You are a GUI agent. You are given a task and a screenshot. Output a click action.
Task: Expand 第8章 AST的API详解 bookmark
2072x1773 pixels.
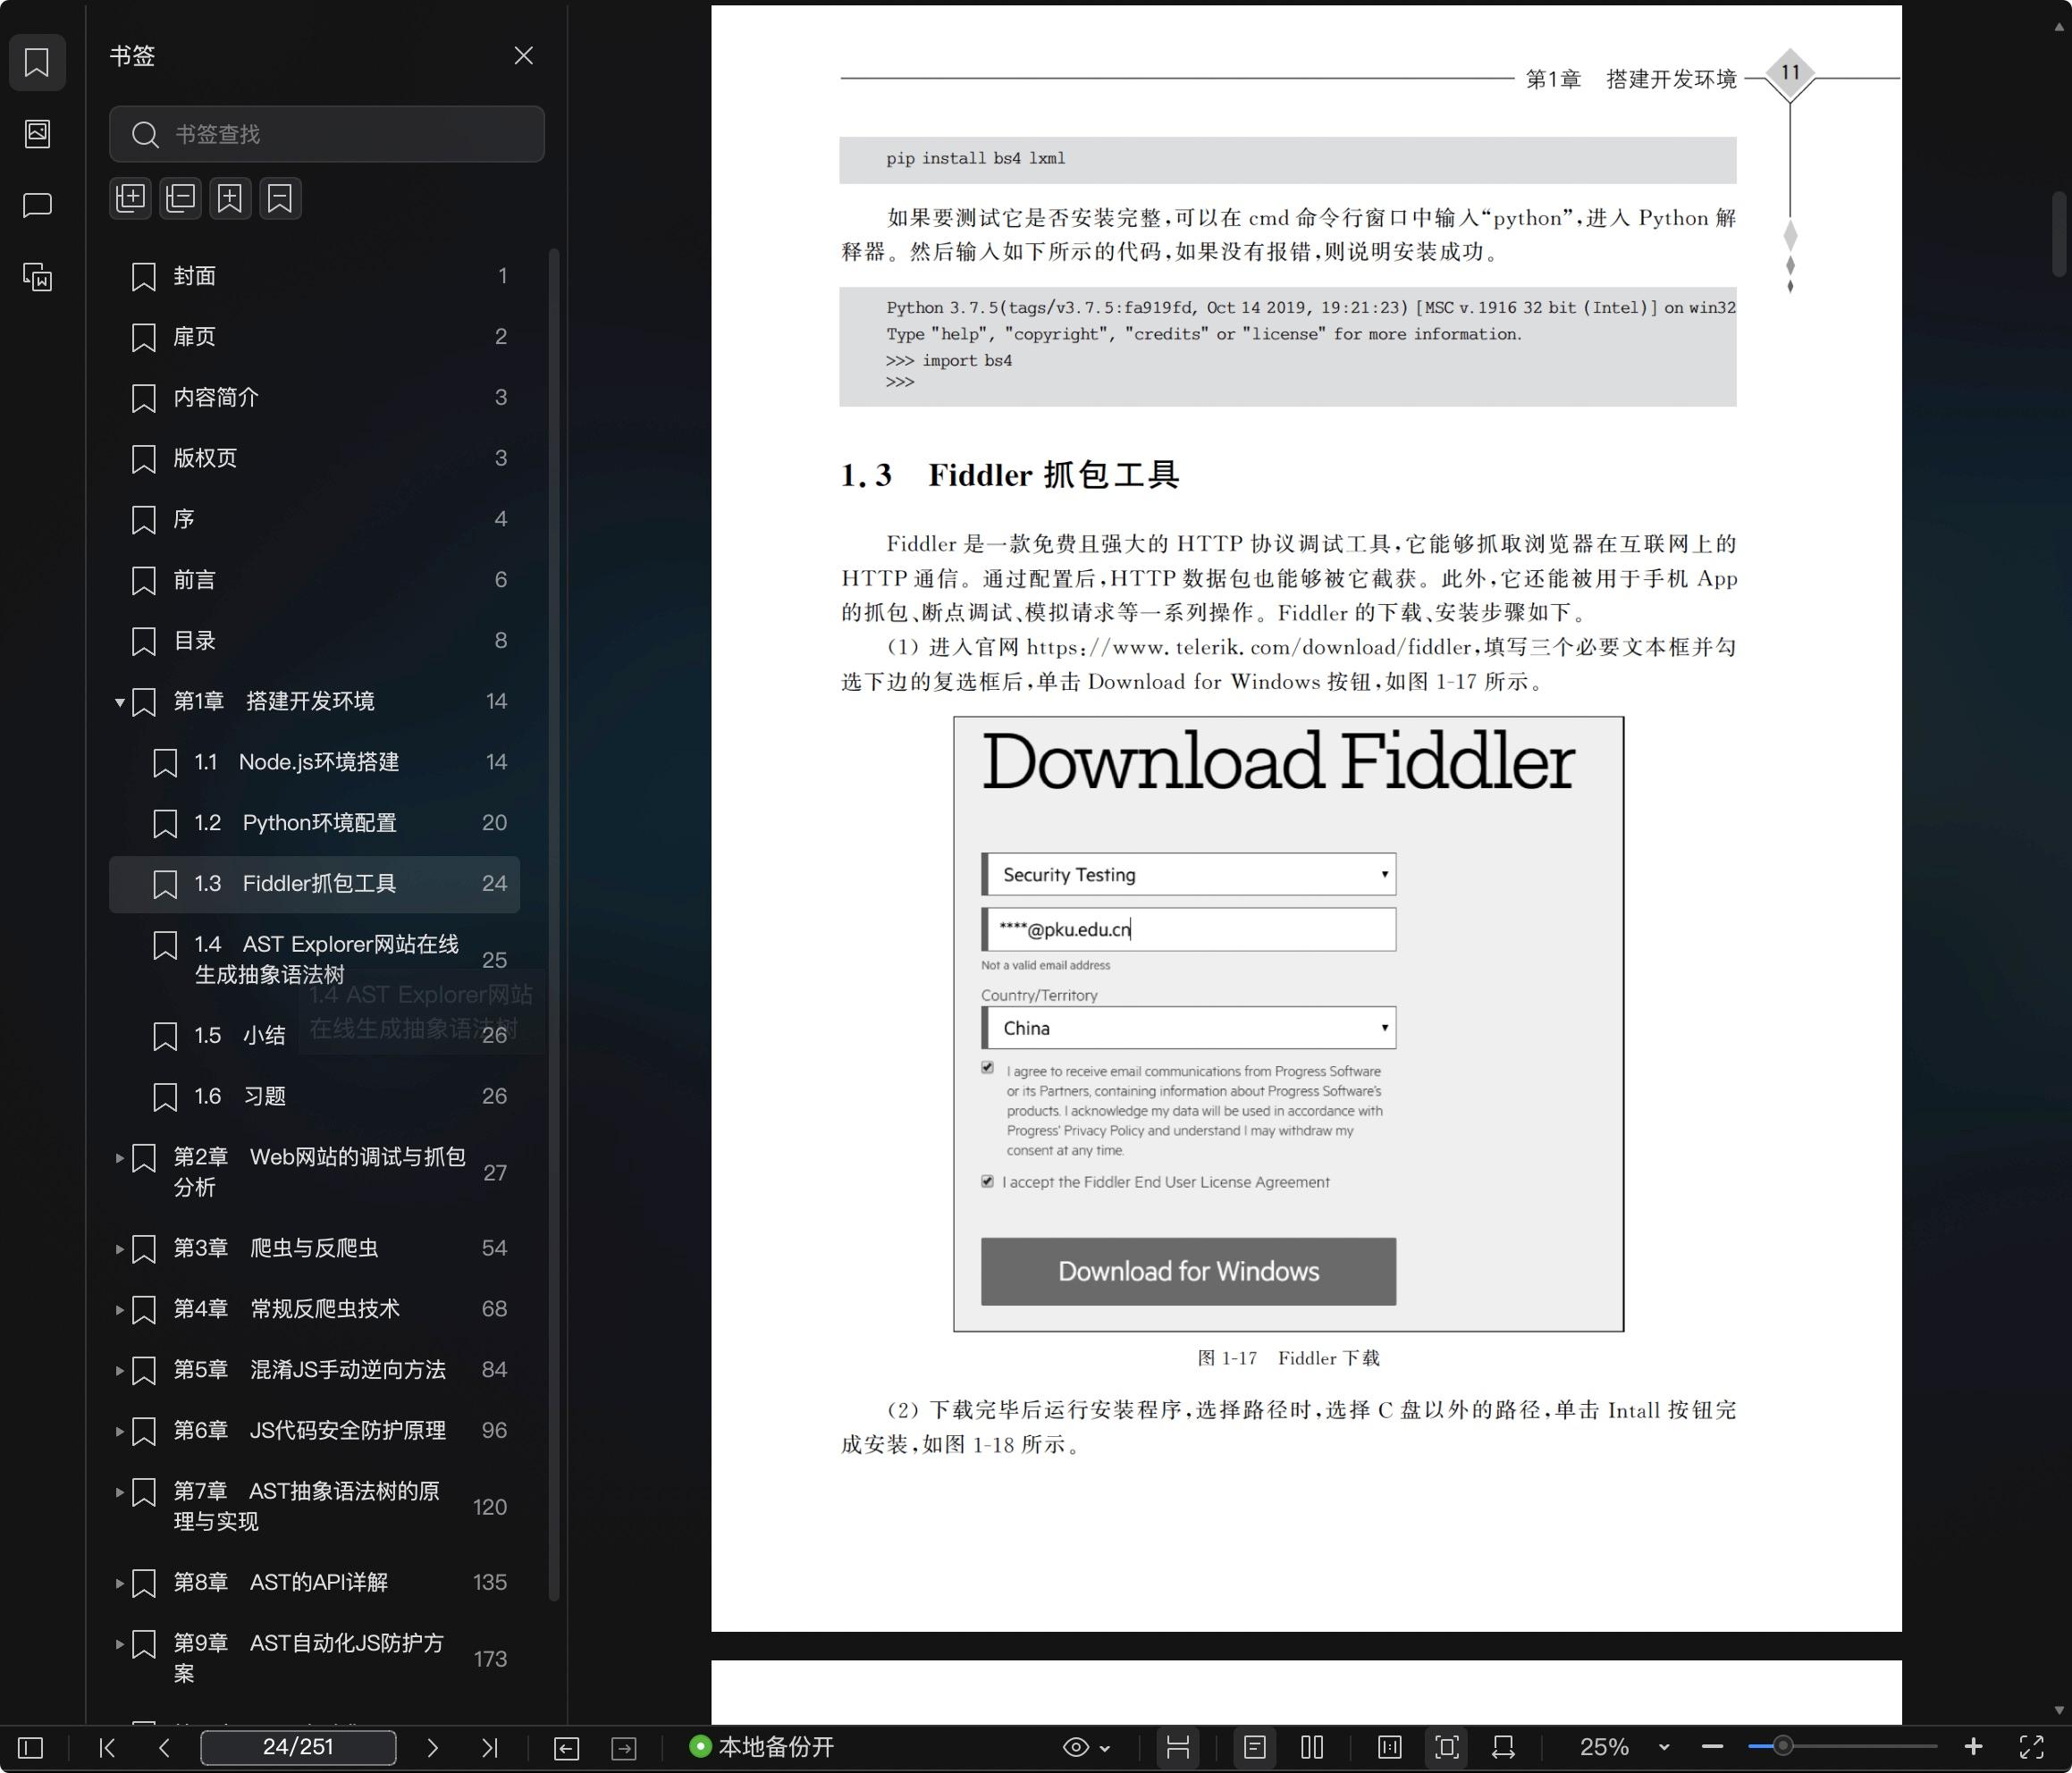[x=119, y=1583]
